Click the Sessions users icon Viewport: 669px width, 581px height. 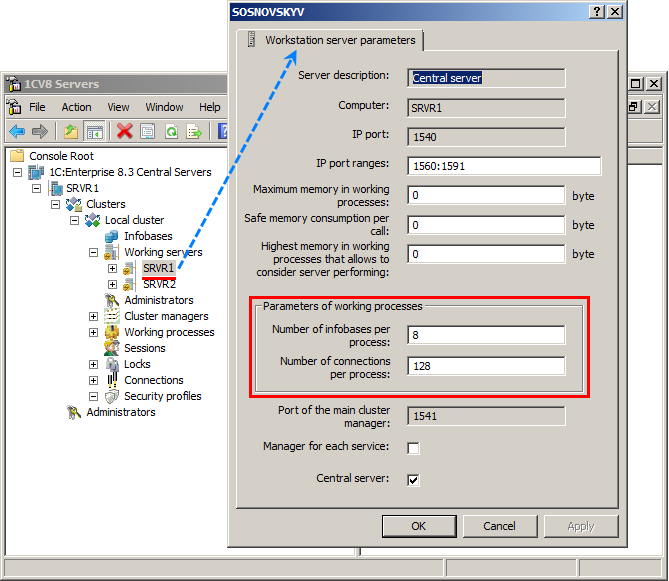pyautogui.click(x=112, y=348)
